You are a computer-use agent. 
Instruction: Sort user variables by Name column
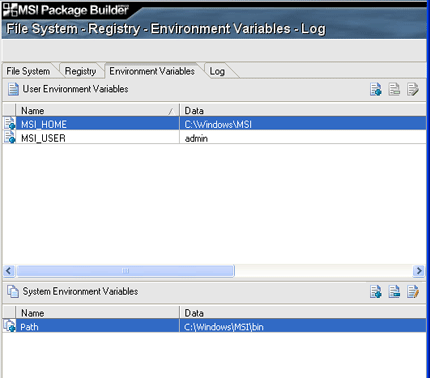[x=97, y=110]
